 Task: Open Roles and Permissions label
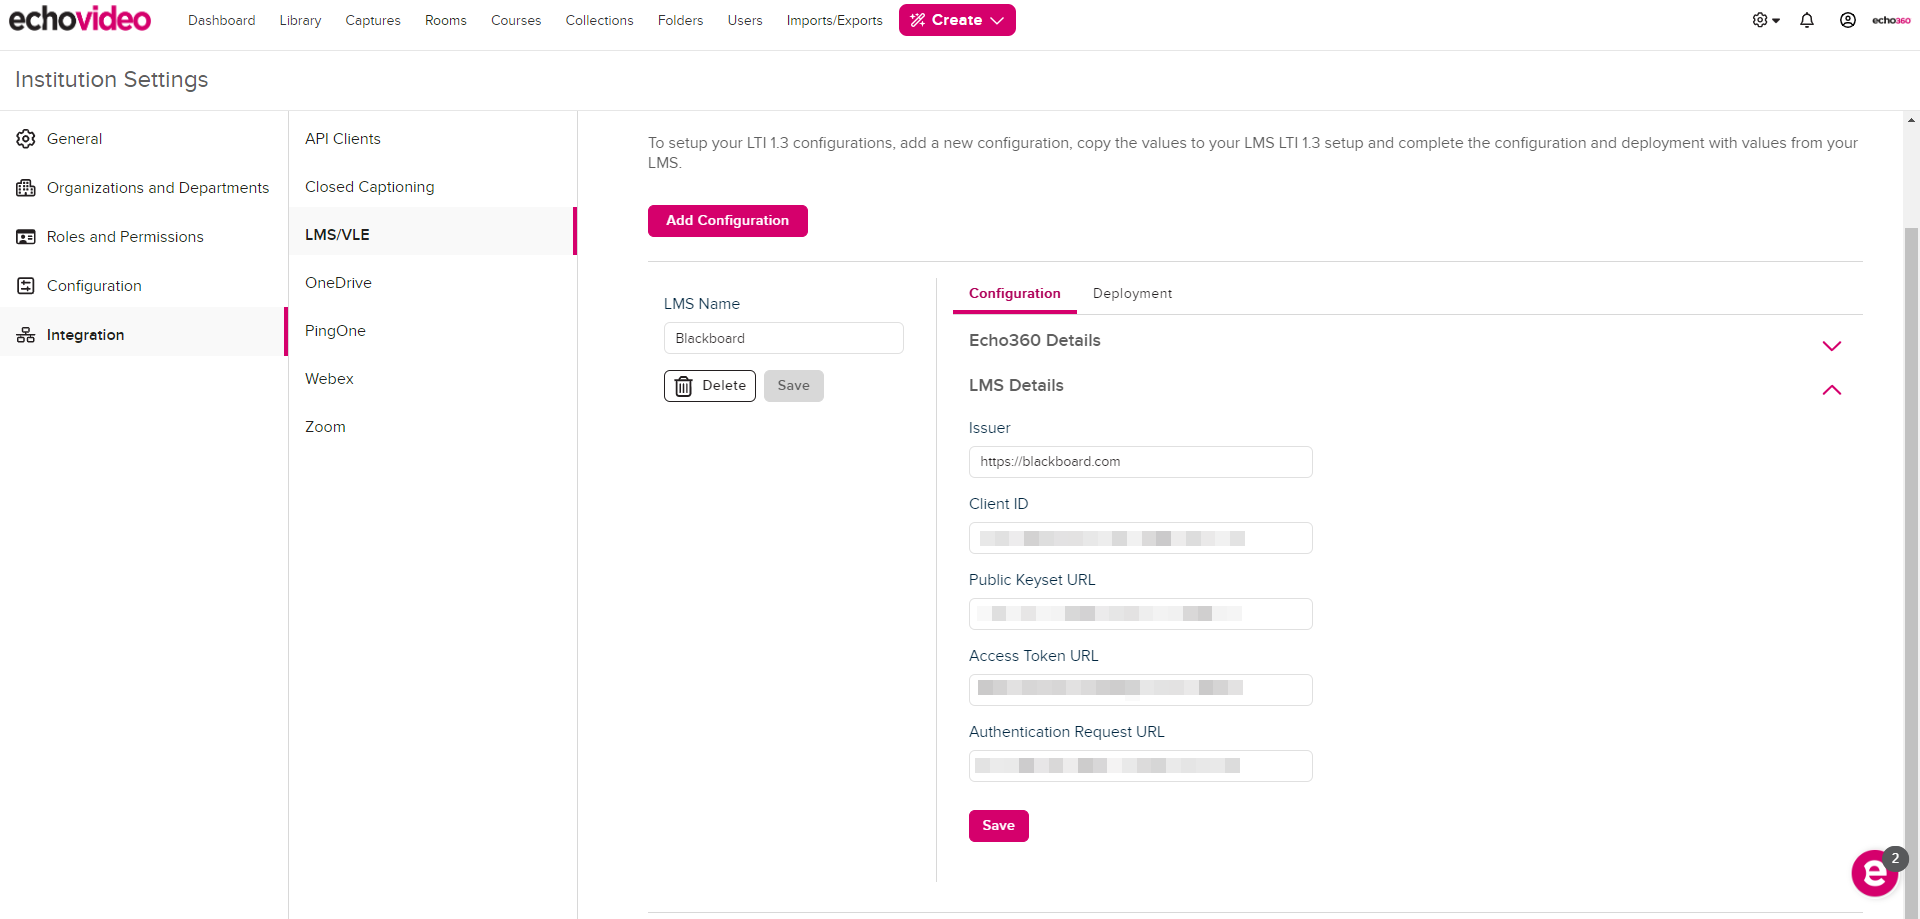point(125,237)
